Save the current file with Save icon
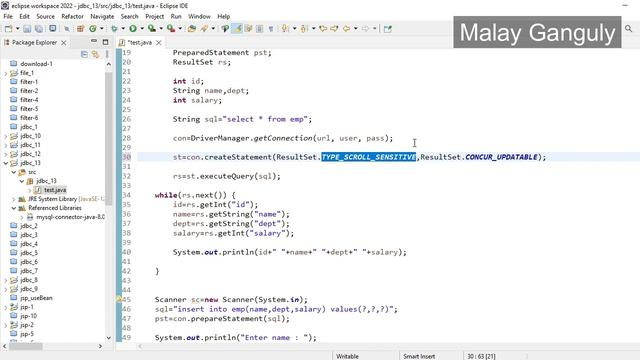 coord(27,29)
